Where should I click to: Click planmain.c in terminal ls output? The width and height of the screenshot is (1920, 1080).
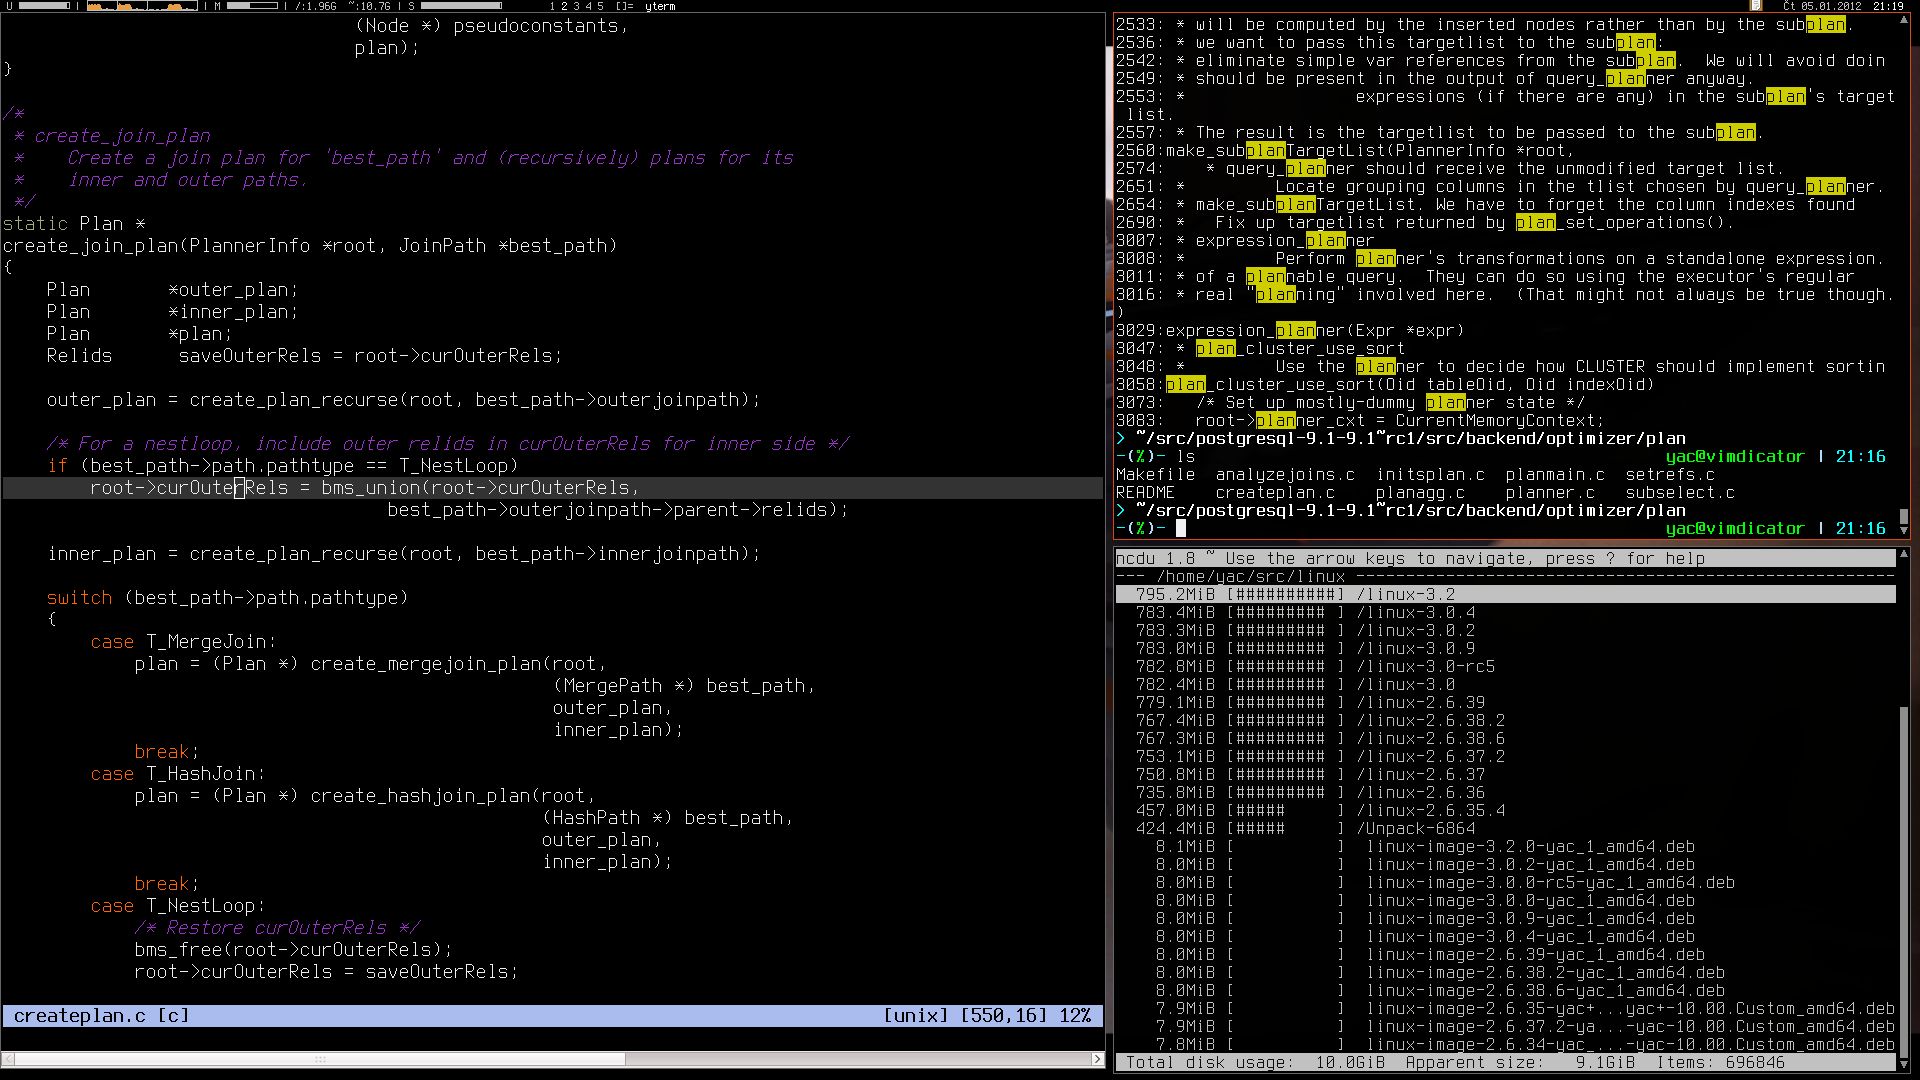1555,475
